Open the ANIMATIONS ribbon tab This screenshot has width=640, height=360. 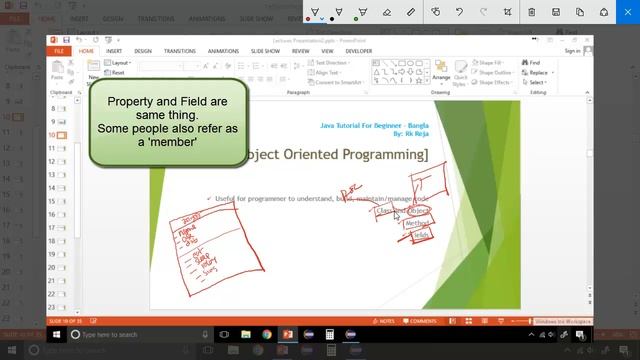coord(223,51)
